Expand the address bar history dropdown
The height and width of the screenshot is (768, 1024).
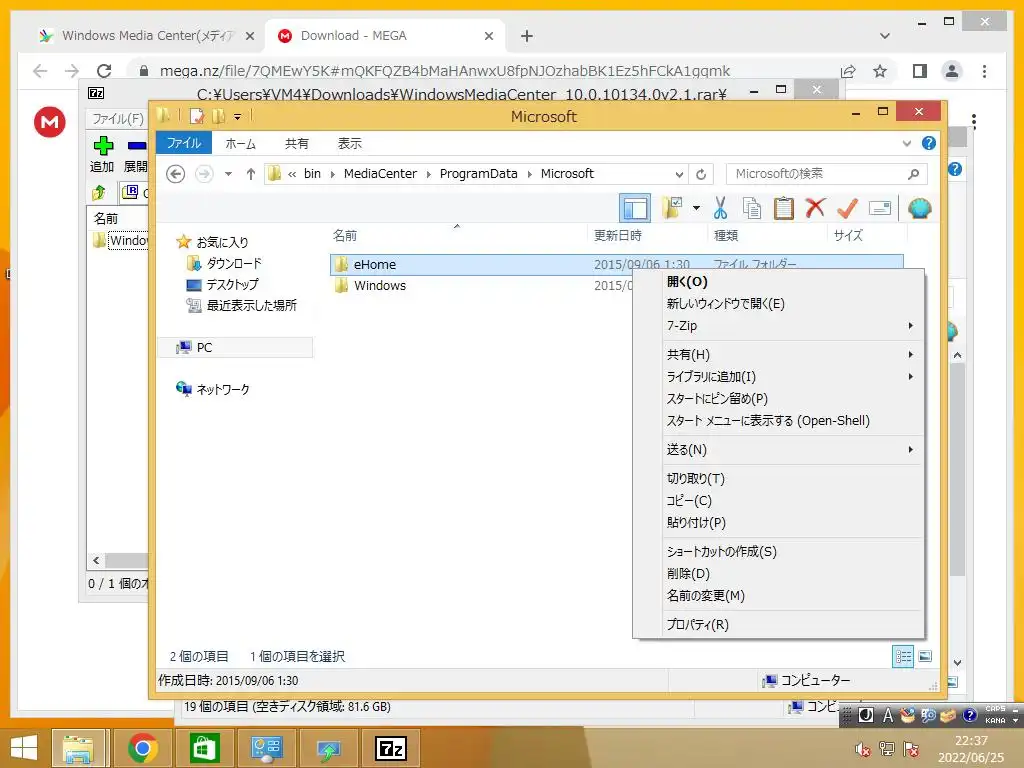(679, 174)
